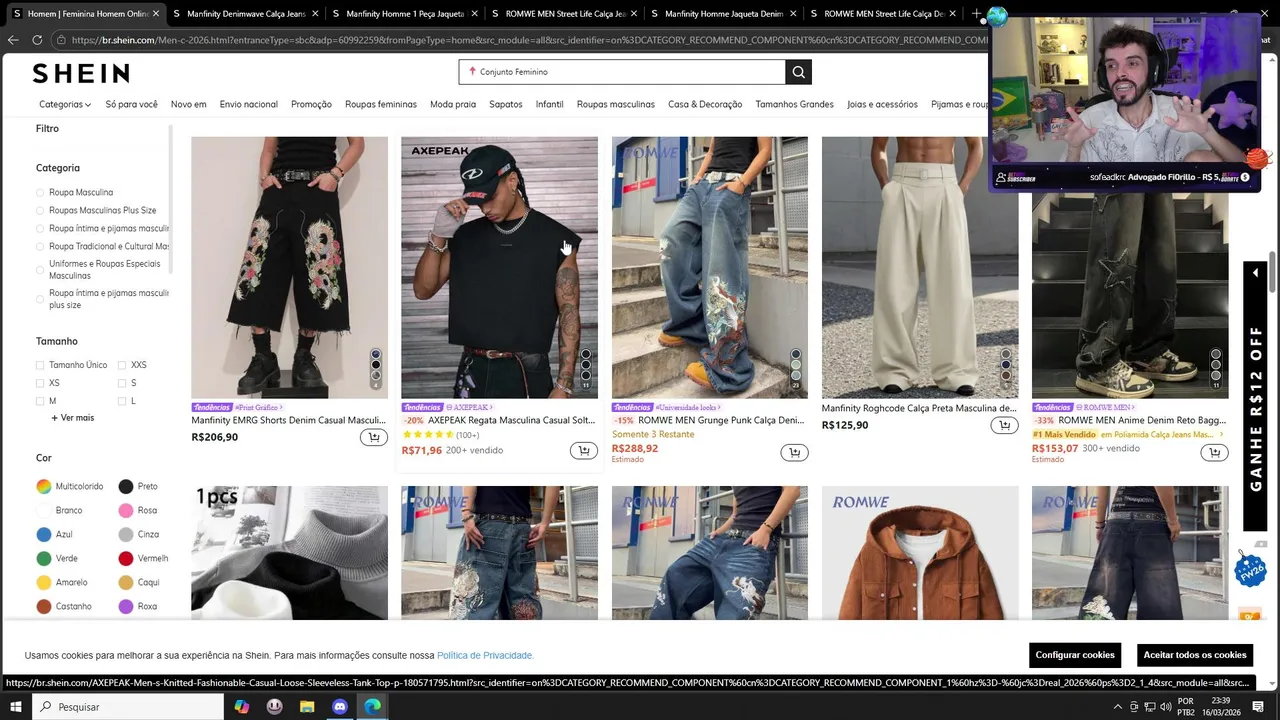1280x720 pixels.
Task: Add Manfinity Roghcode pants to cart
Action: (x=1004, y=426)
